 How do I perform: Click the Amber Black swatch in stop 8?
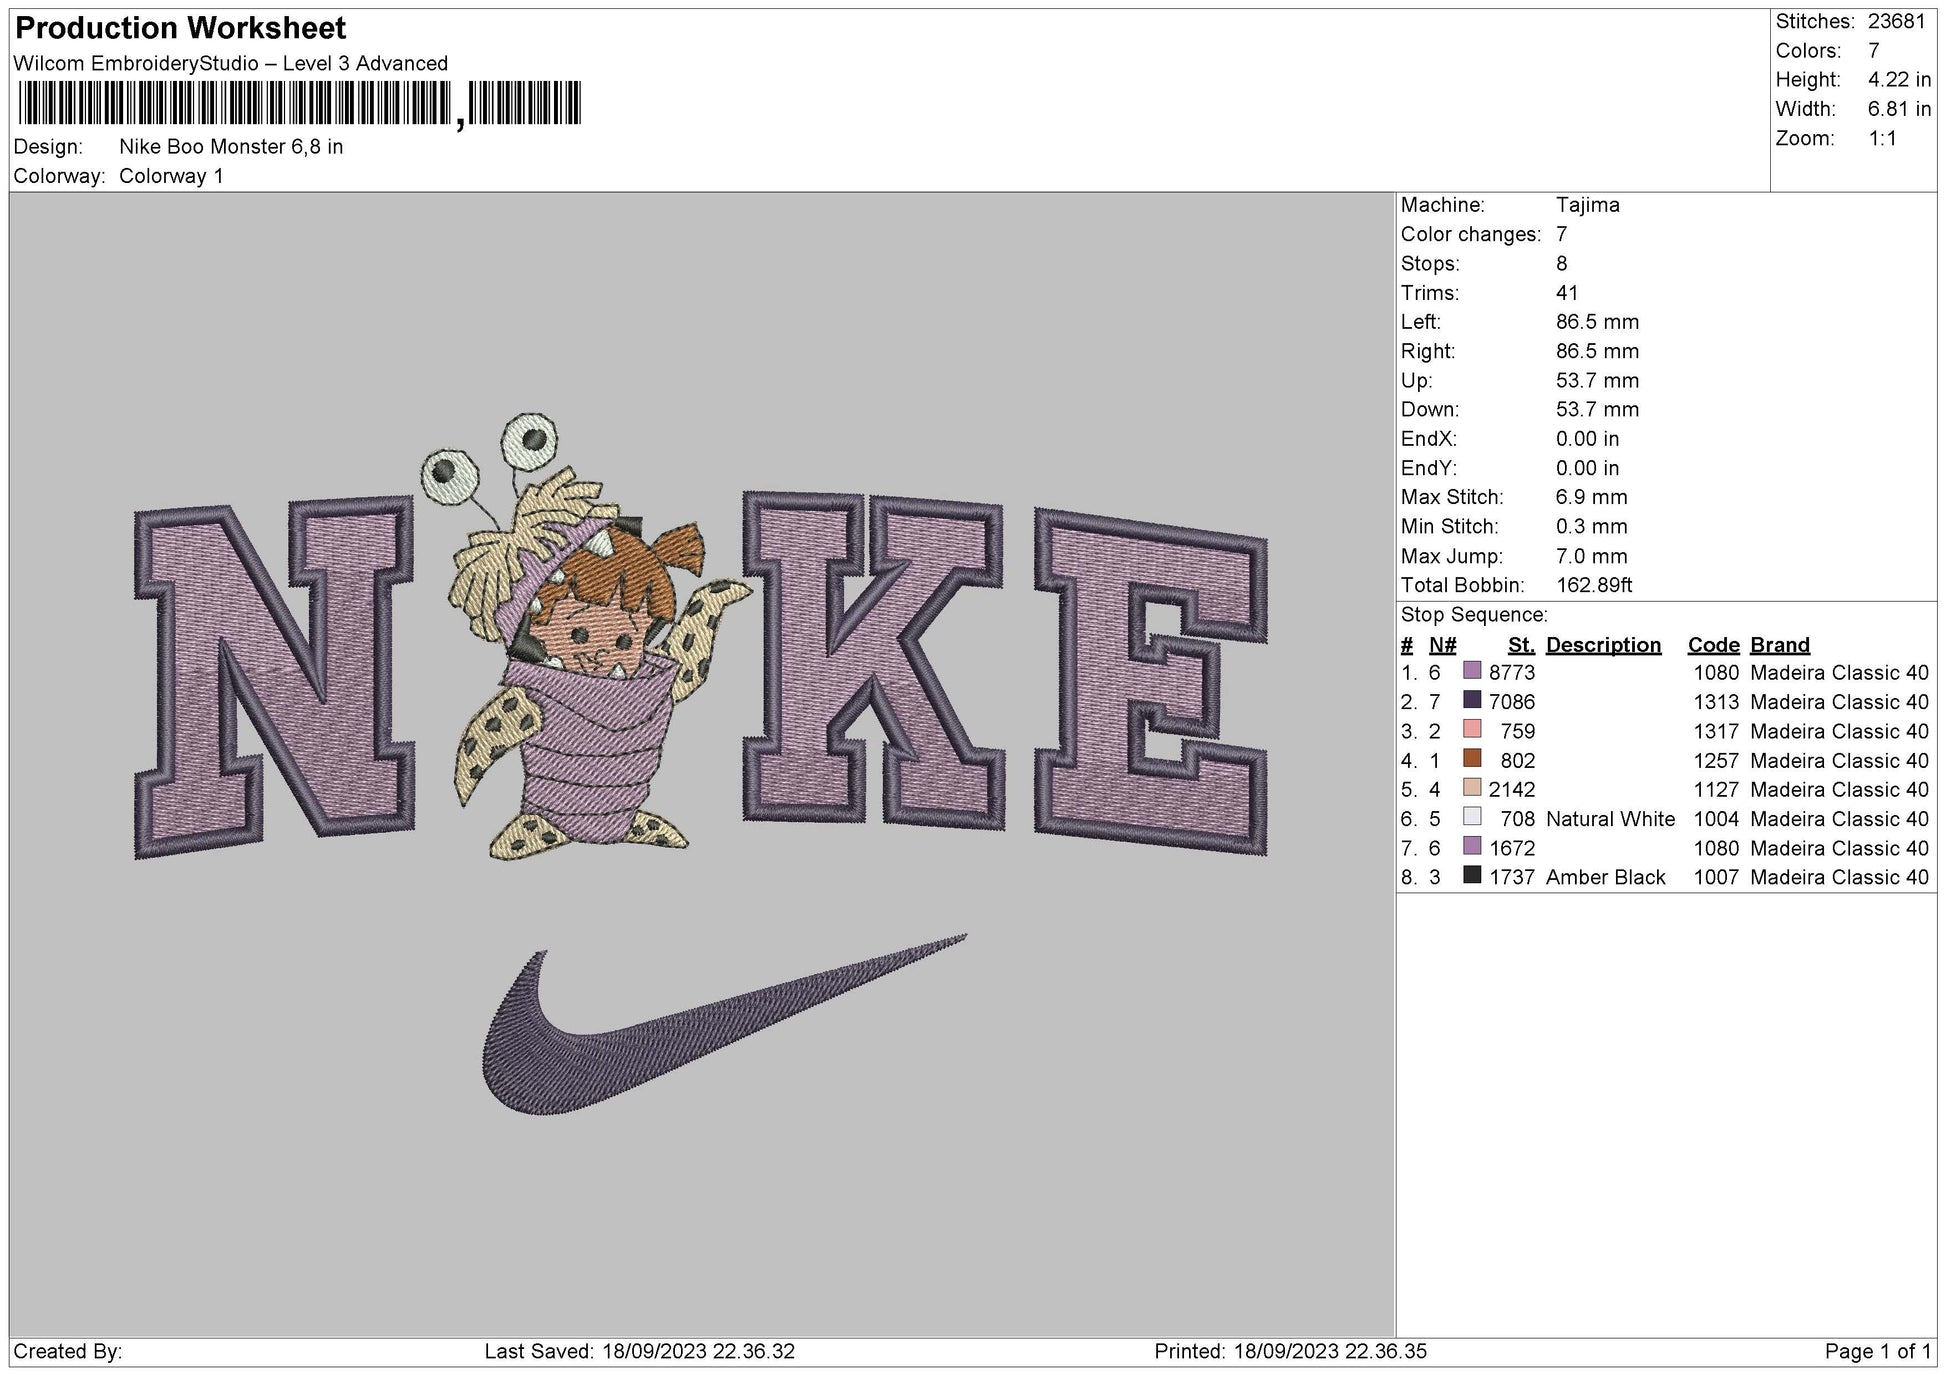click(1470, 877)
